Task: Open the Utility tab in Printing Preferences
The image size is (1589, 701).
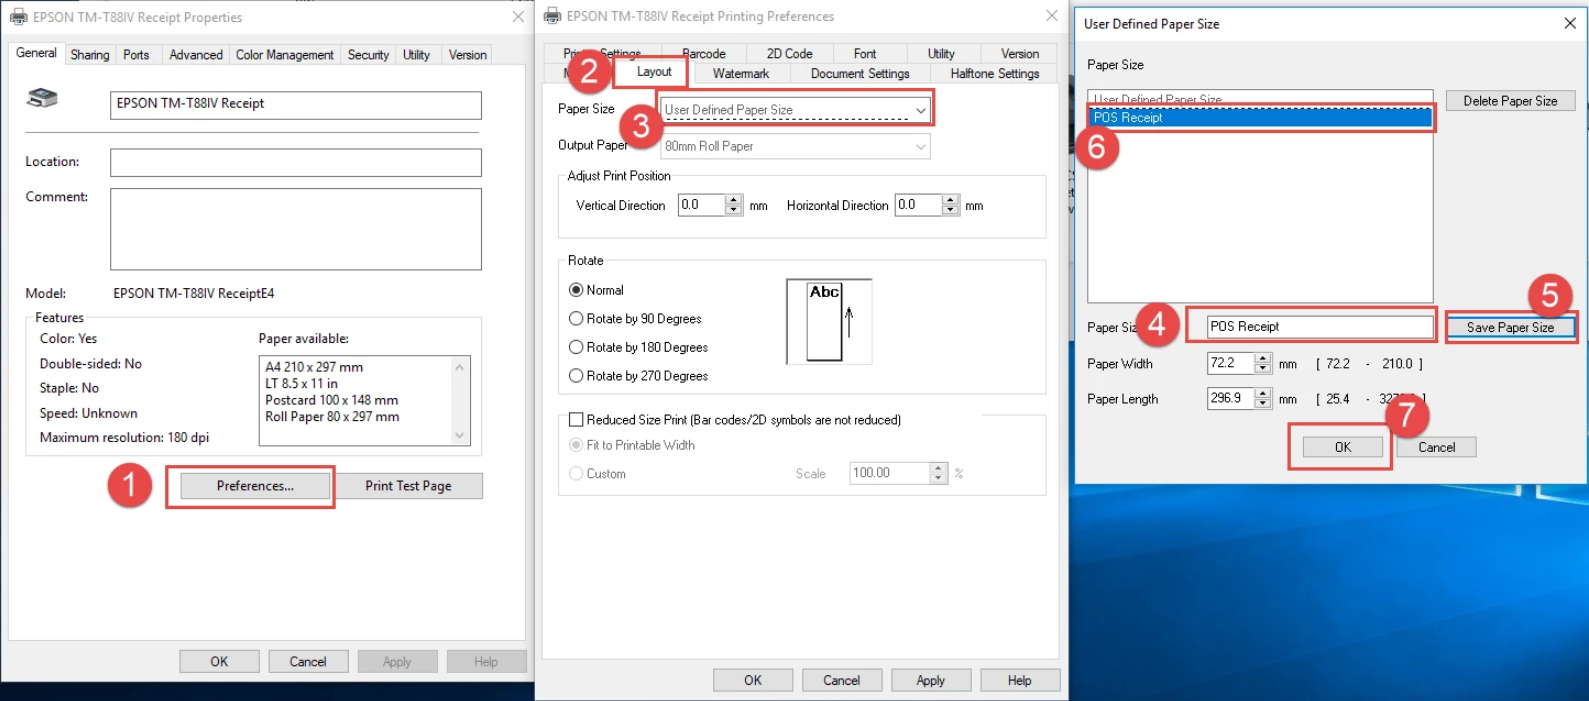Action: 941,54
